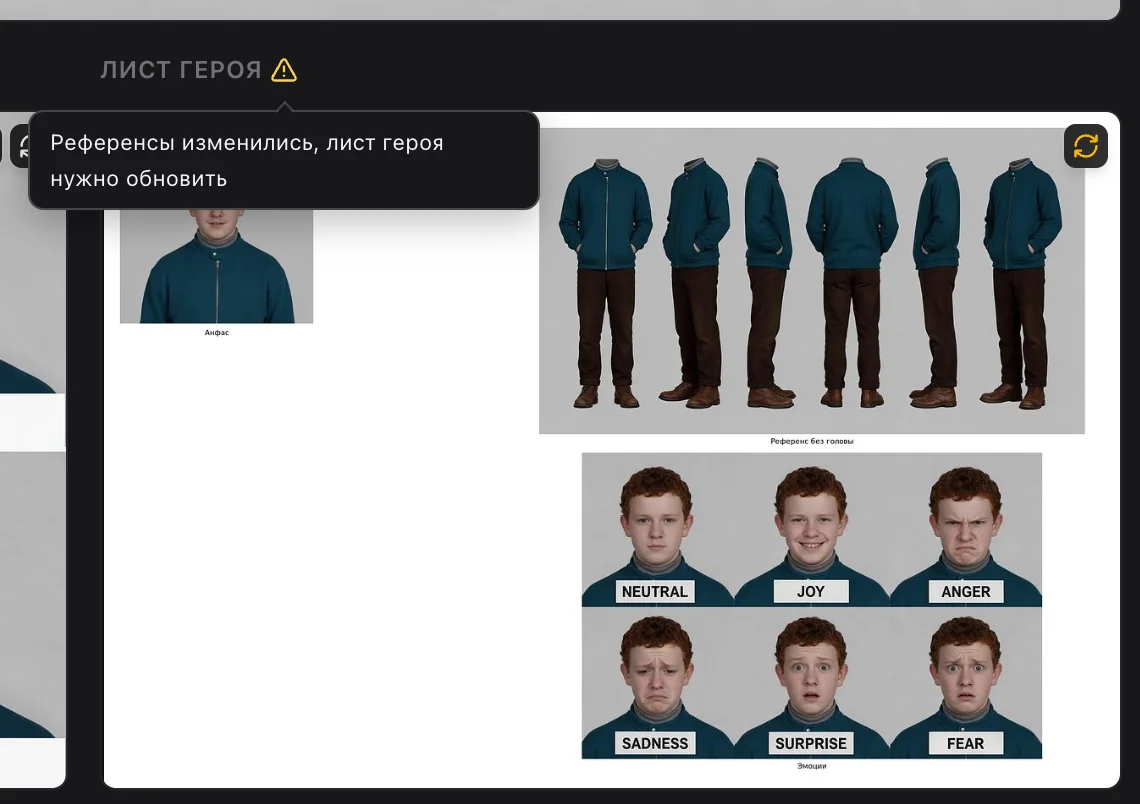Select the ЛИСТ ГЕРОЯ section heading
The width and height of the screenshot is (1140, 804).
[180, 70]
